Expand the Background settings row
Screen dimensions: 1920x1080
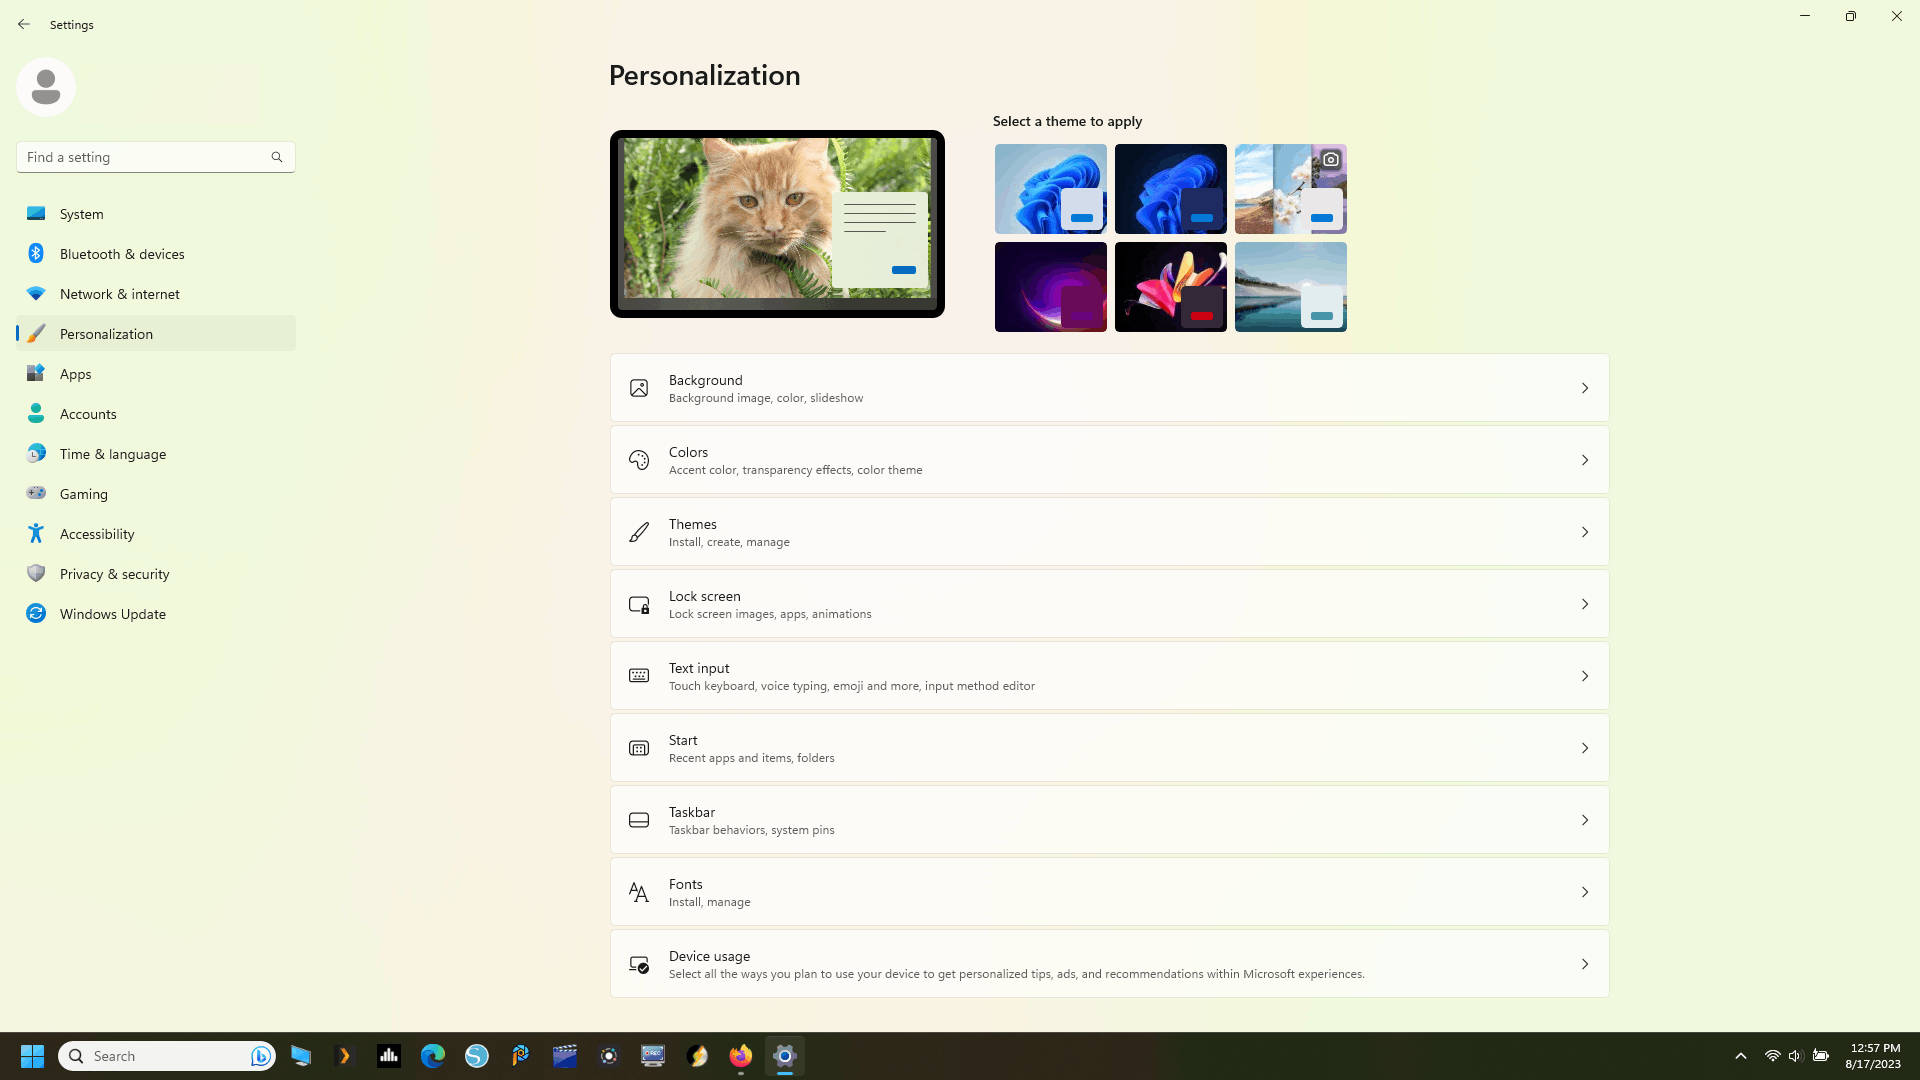(x=1108, y=388)
